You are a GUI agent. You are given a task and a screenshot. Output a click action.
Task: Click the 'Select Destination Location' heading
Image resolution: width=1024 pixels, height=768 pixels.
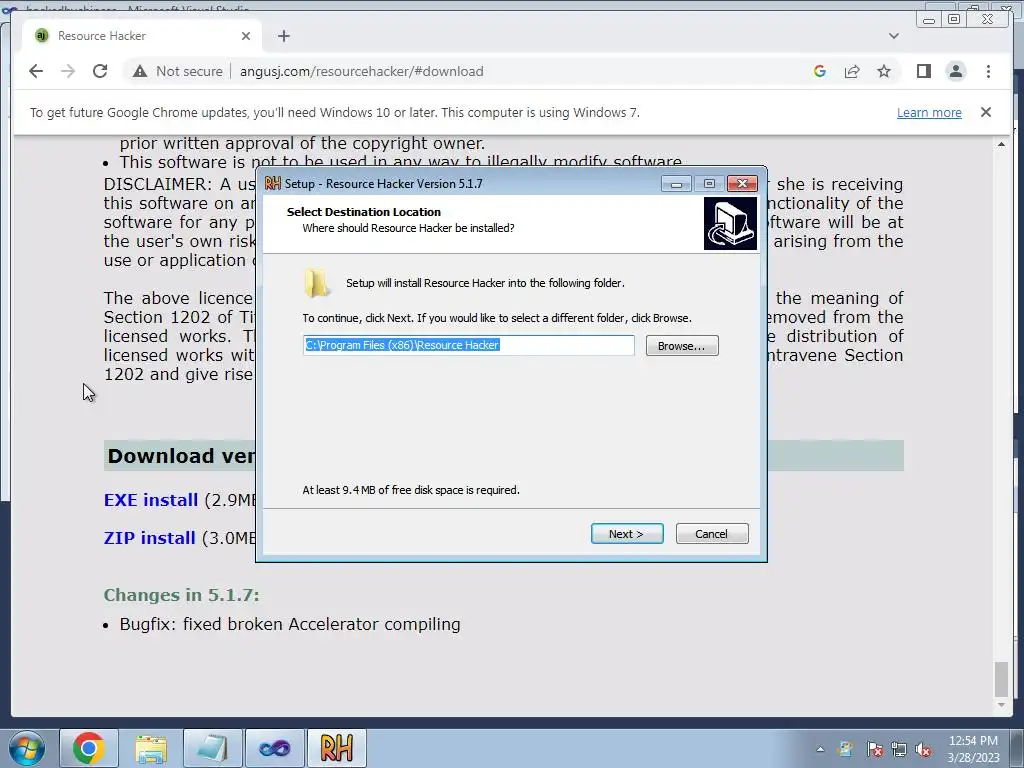pos(364,212)
